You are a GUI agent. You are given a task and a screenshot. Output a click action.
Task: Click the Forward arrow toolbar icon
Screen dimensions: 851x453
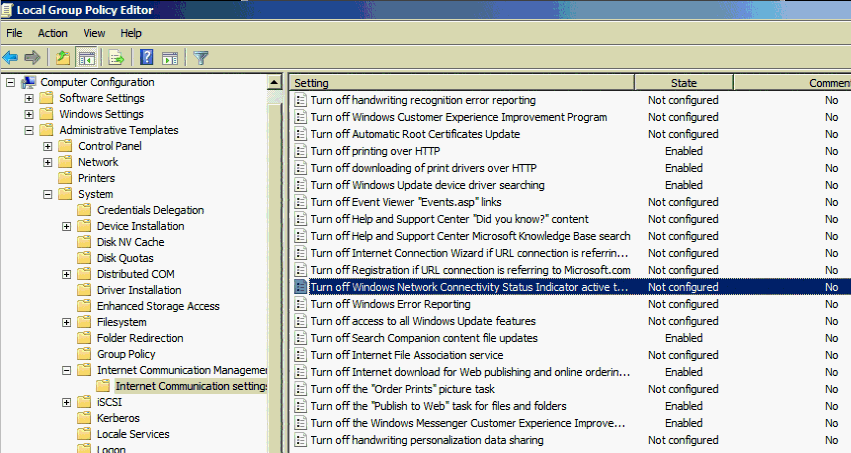(x=32, y=57)
